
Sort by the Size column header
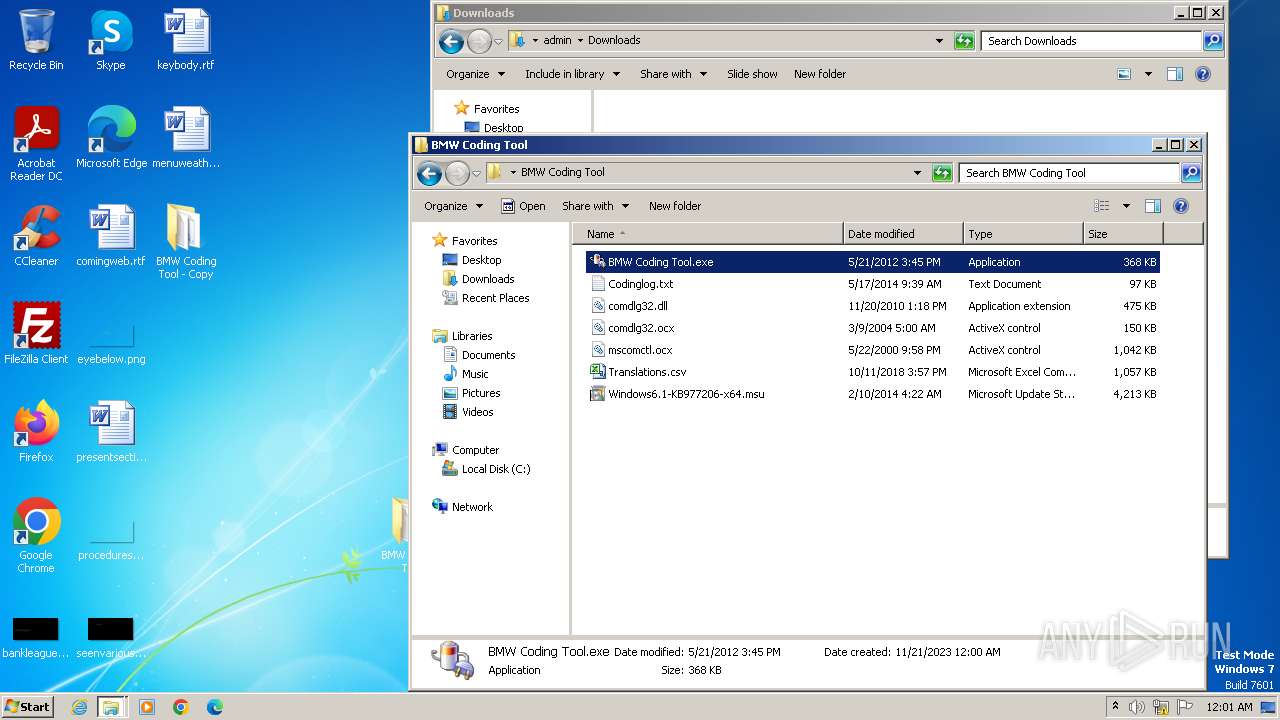(x=1123, y=234)
